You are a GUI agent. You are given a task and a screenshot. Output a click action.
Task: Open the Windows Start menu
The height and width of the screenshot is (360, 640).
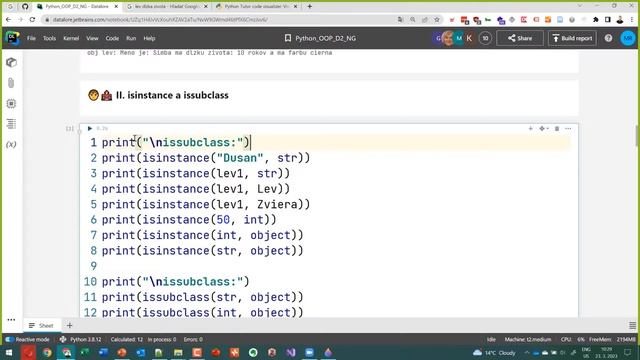point(9,353)
